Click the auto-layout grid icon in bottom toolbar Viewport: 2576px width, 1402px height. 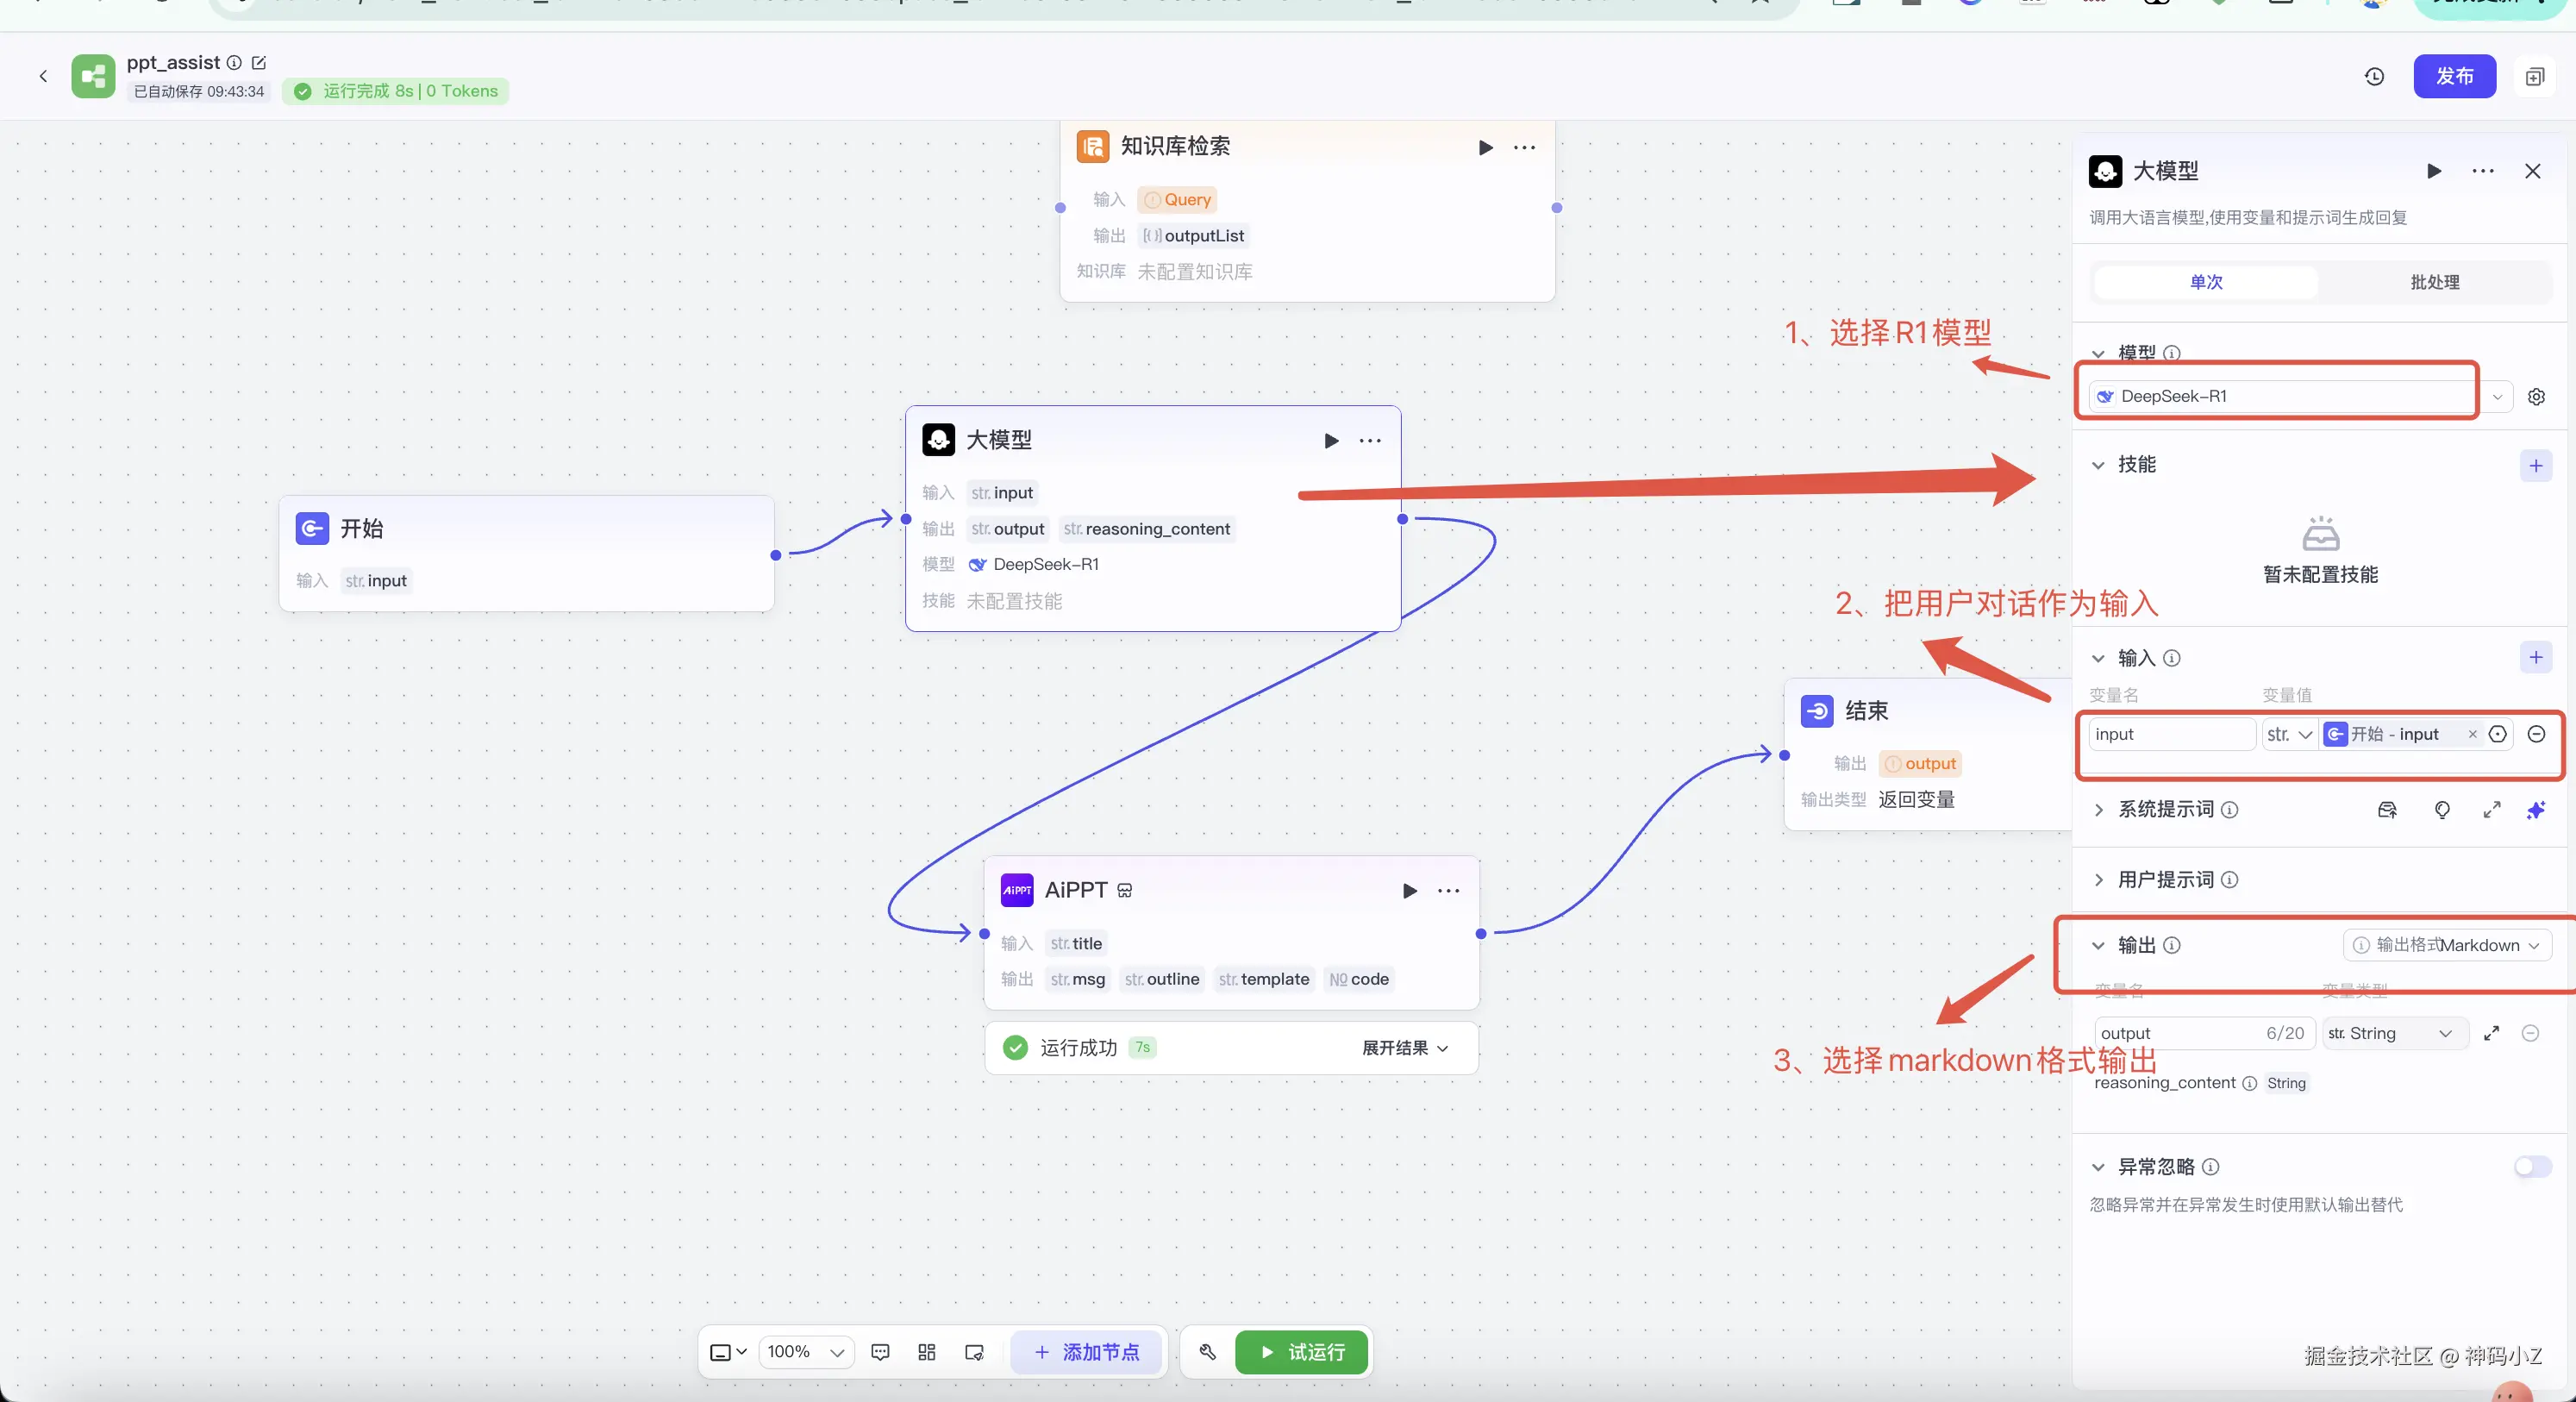tap(926, 1352)
